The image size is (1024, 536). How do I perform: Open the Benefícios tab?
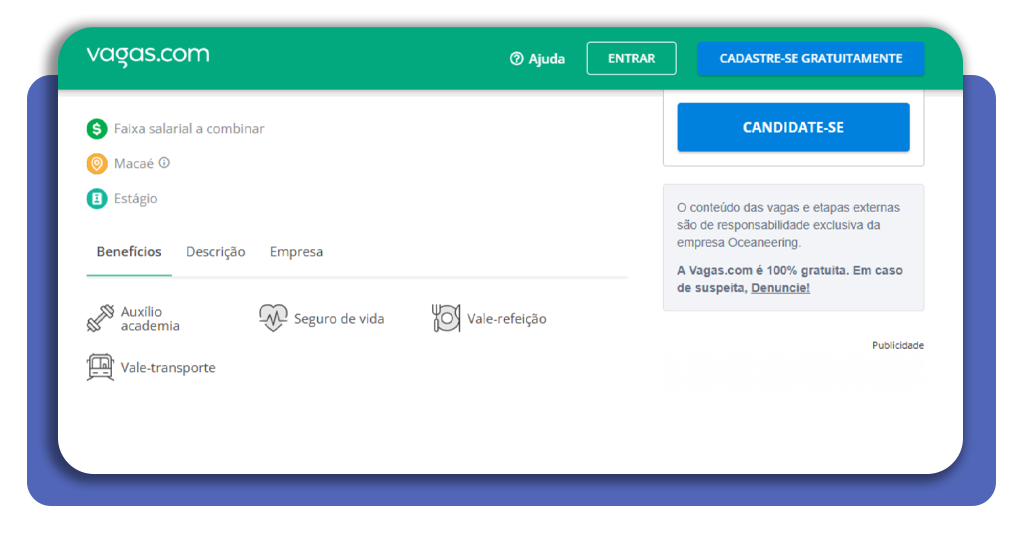click(x=129, y=252)
